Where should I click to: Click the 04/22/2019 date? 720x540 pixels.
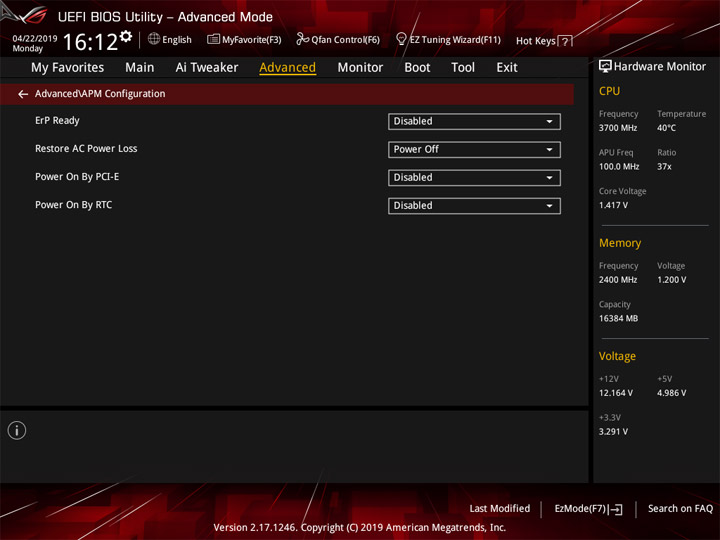35,39
